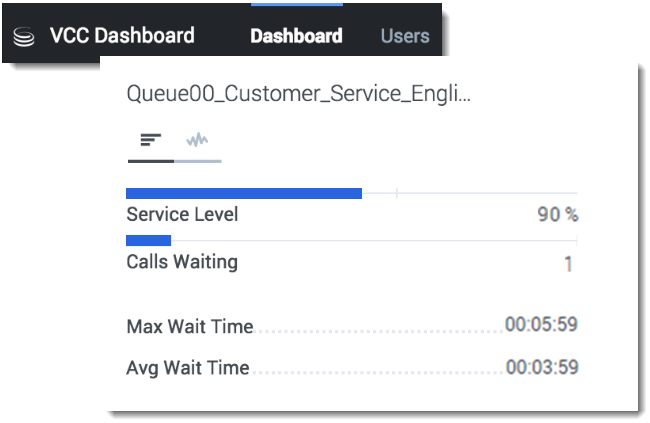This screenshot has height=423, width=650.
Task: Click the blue Service Level progress bar
Action: click(243, 193)
